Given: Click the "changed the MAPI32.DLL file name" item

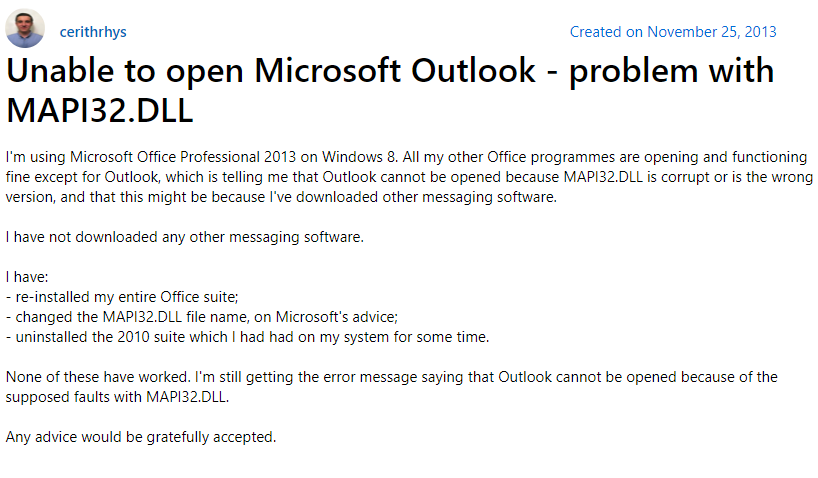Looking at the screenshot, I should coord(202,317).
